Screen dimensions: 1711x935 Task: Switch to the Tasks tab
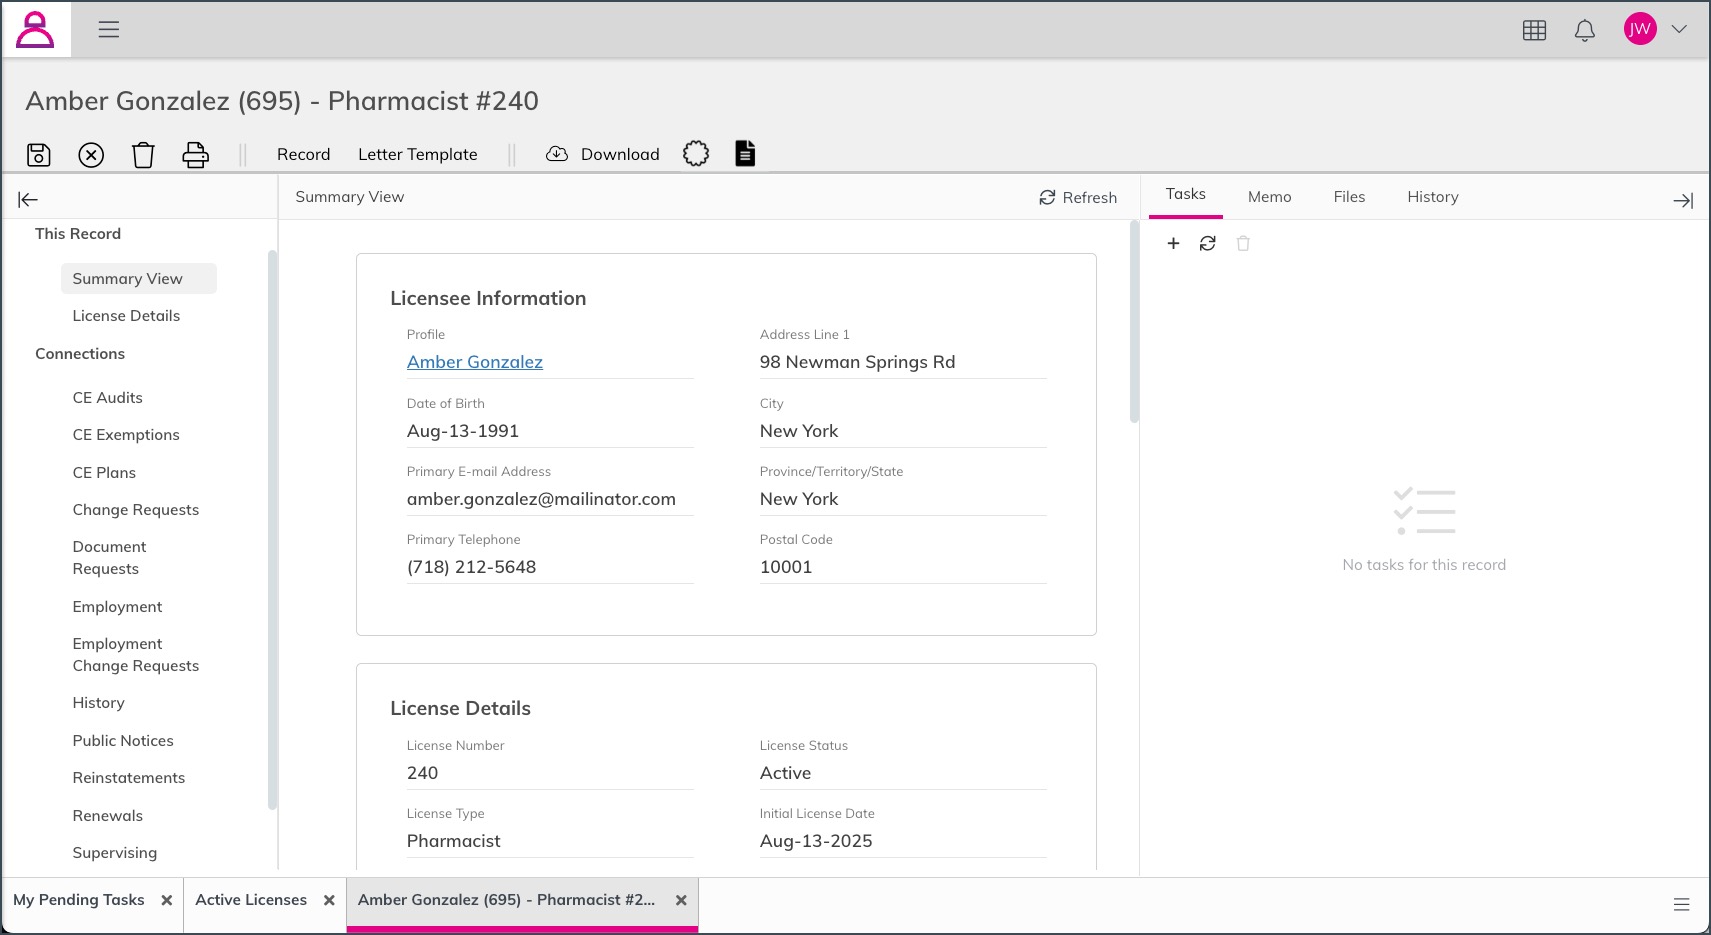point(1185,195)
